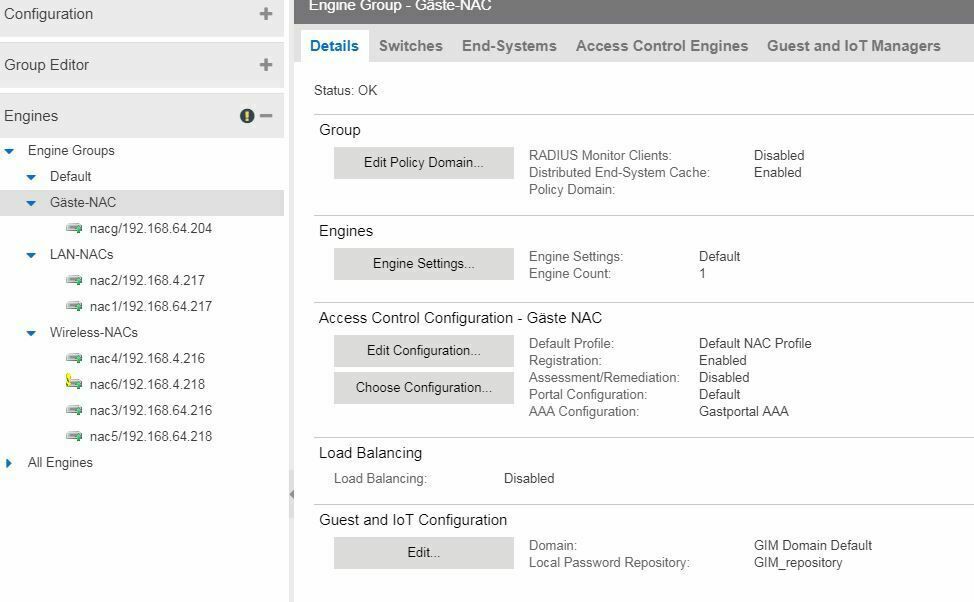Click the nacg/192.168.64.204 engine icon

point(74,229)
